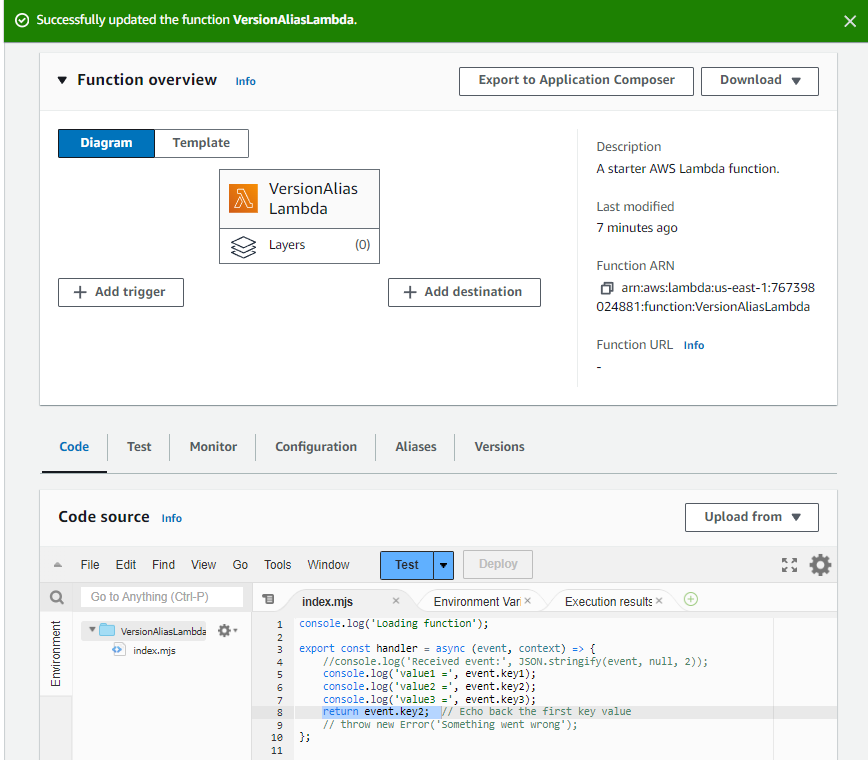This screenshot has width=868, height=760.
Task: Open the Function URL Info link
Action: 694,344
